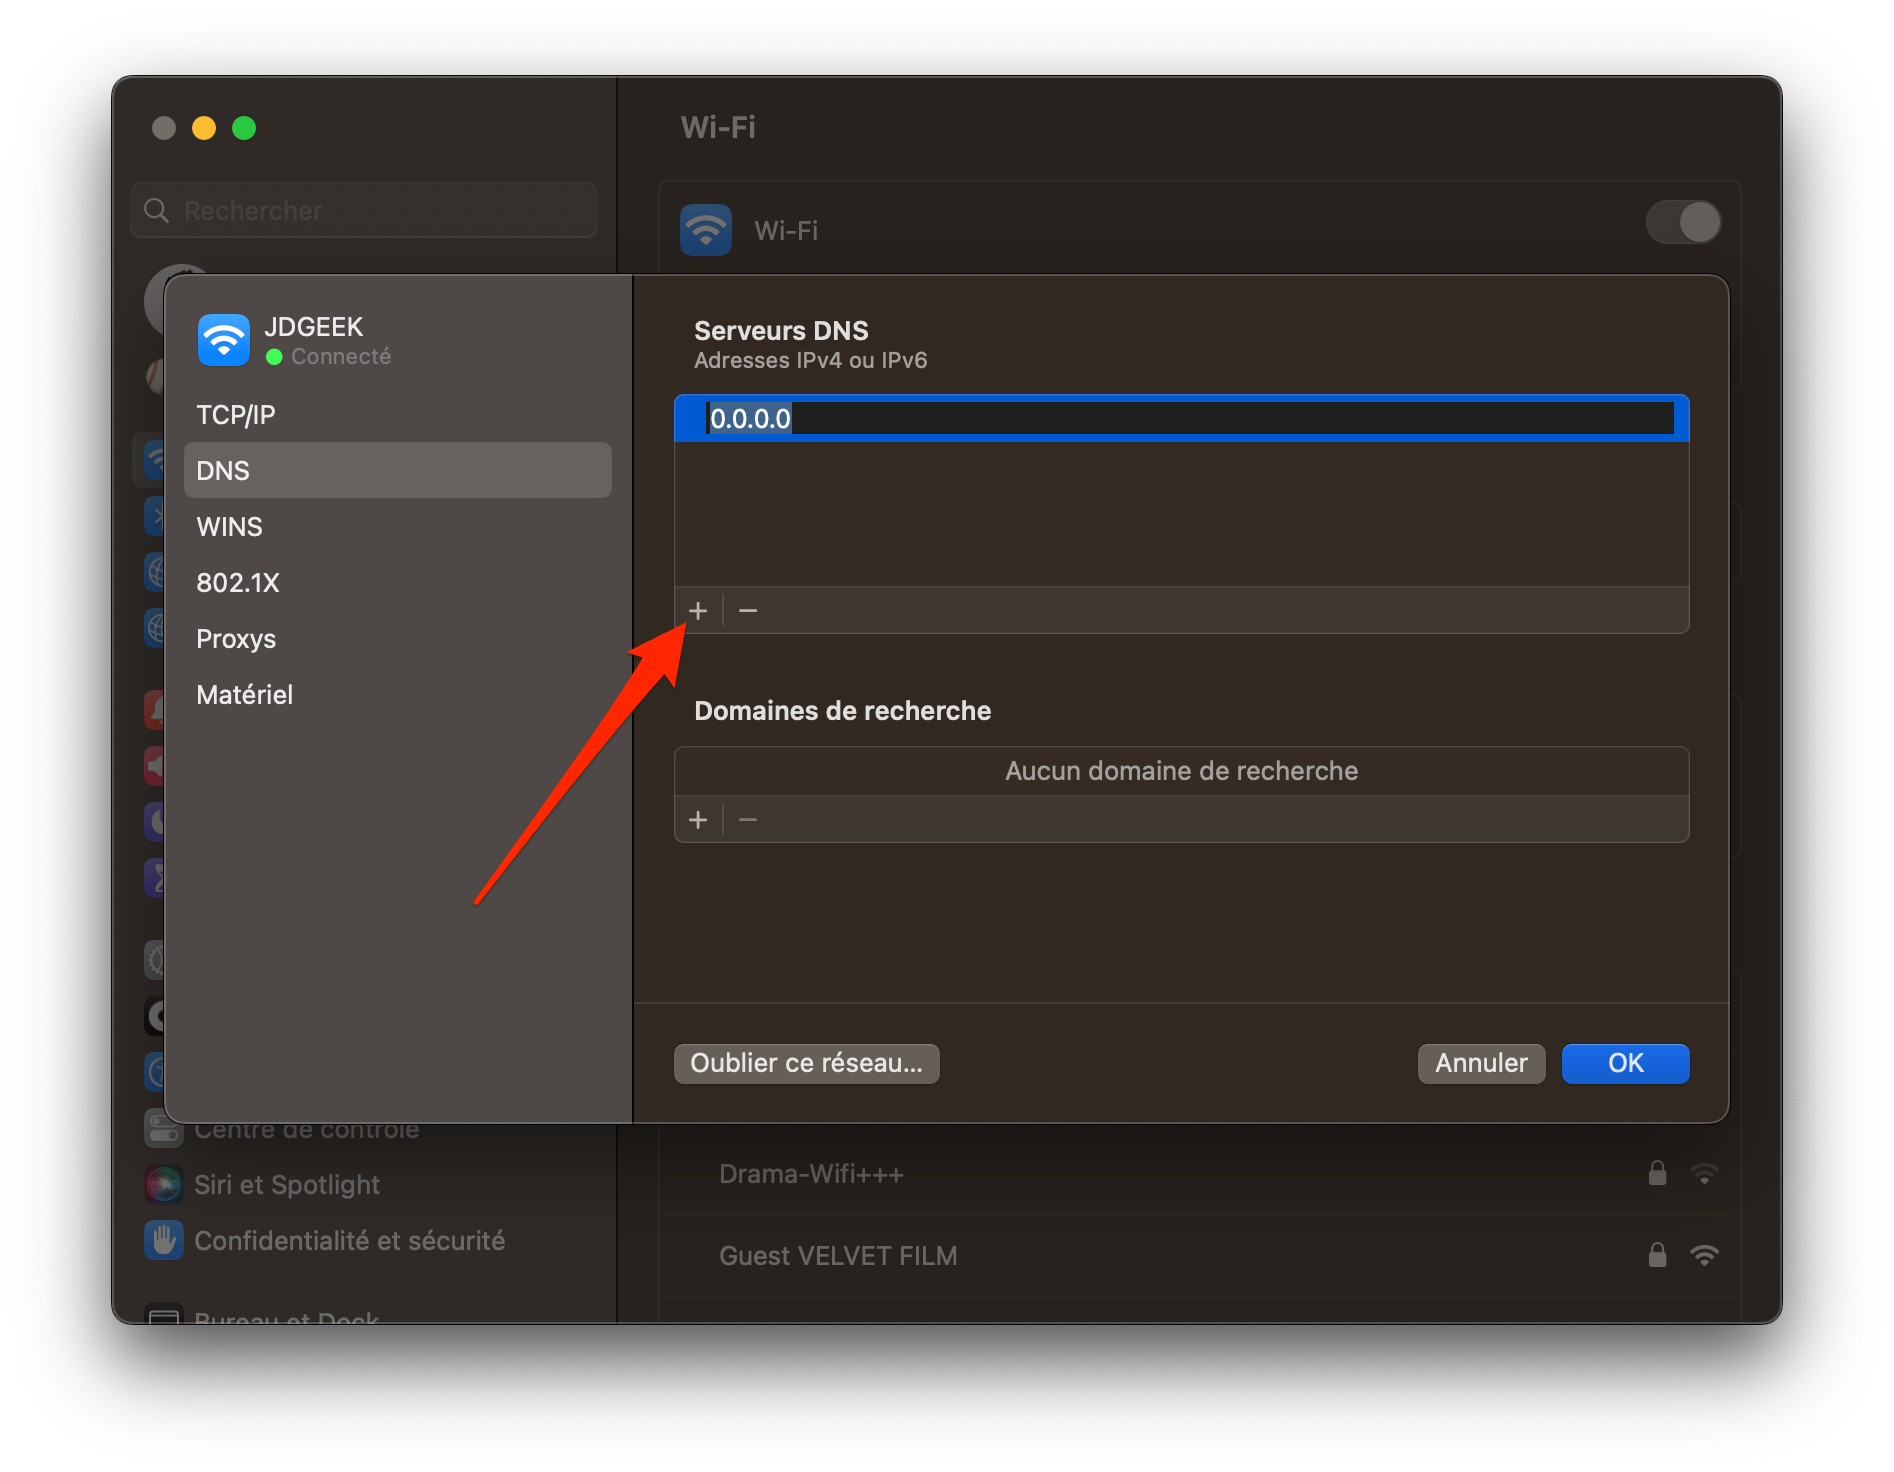Viewport: 1894px width, 1472px height.
Task: Click the Annuler button
Action: [x=1481, y=1063]
